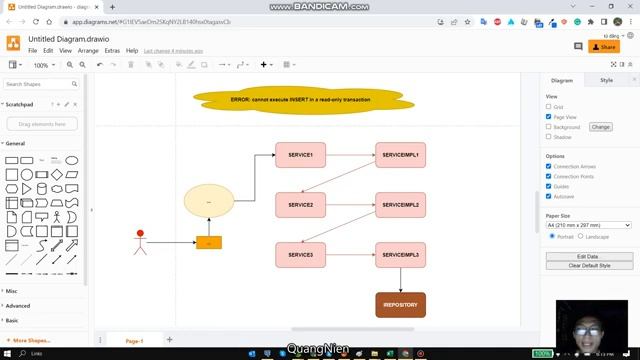Click More Shapes link
640x360 pixels.
pos(28,340)
